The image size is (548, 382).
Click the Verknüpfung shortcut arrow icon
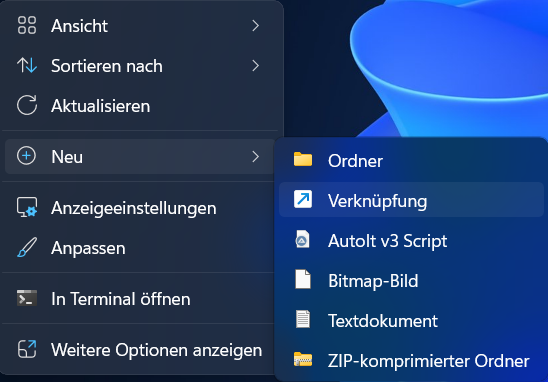(303, 199)
